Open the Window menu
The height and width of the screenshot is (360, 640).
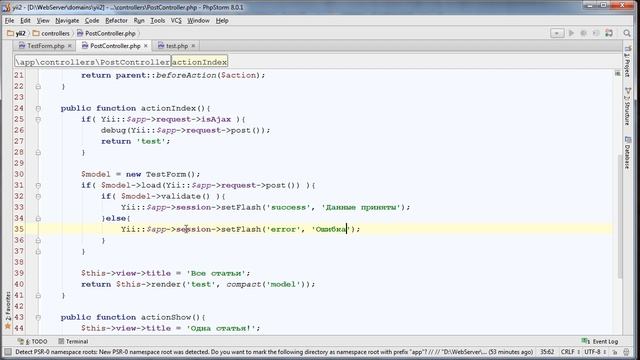198,20
